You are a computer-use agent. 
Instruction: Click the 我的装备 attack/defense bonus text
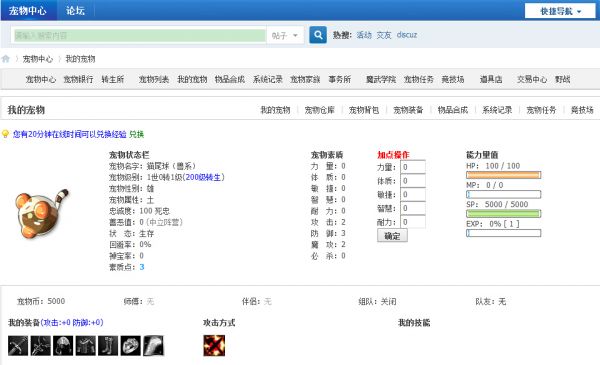[x=72, y=323]
